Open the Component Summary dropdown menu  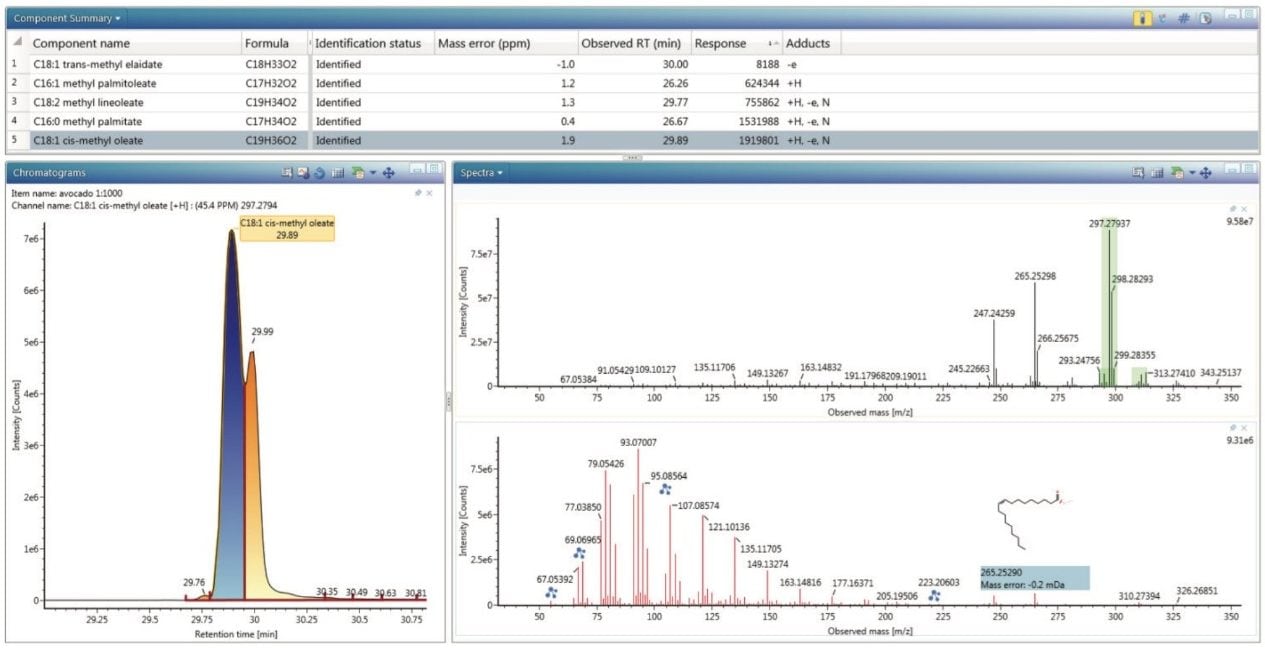click(68, 18)
